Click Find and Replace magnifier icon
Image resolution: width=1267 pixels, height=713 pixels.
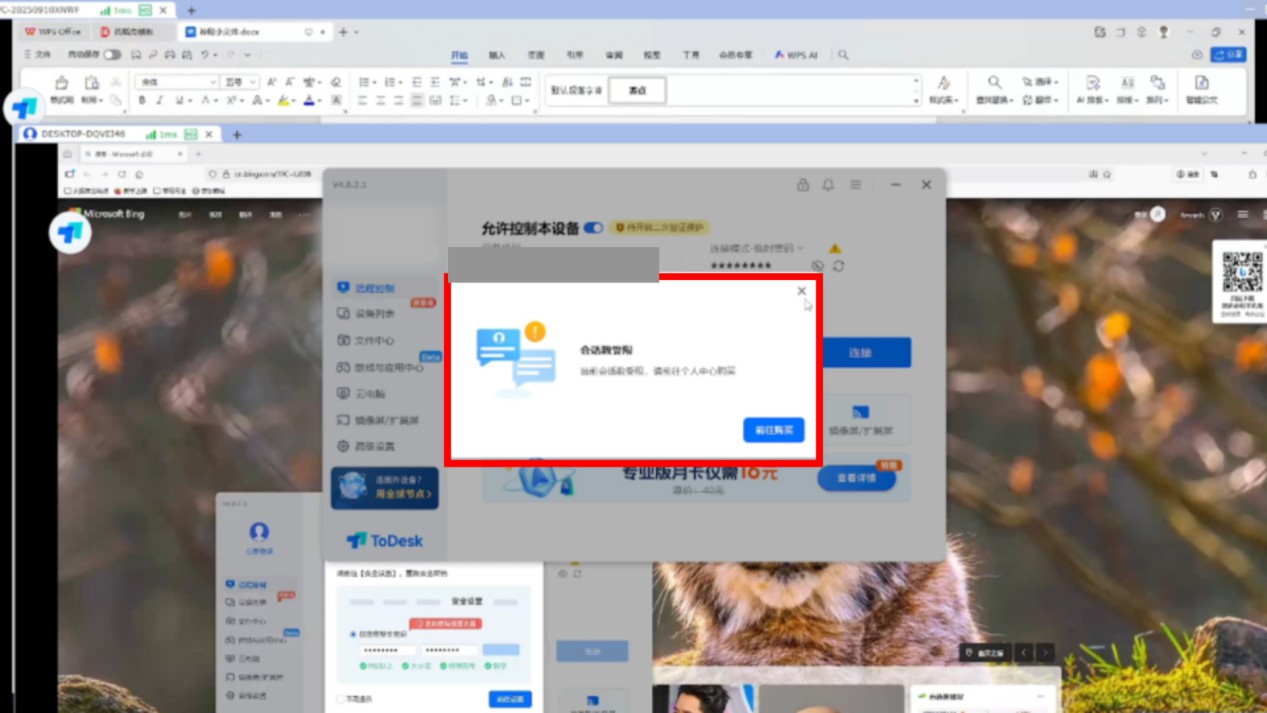click(994, 83)
